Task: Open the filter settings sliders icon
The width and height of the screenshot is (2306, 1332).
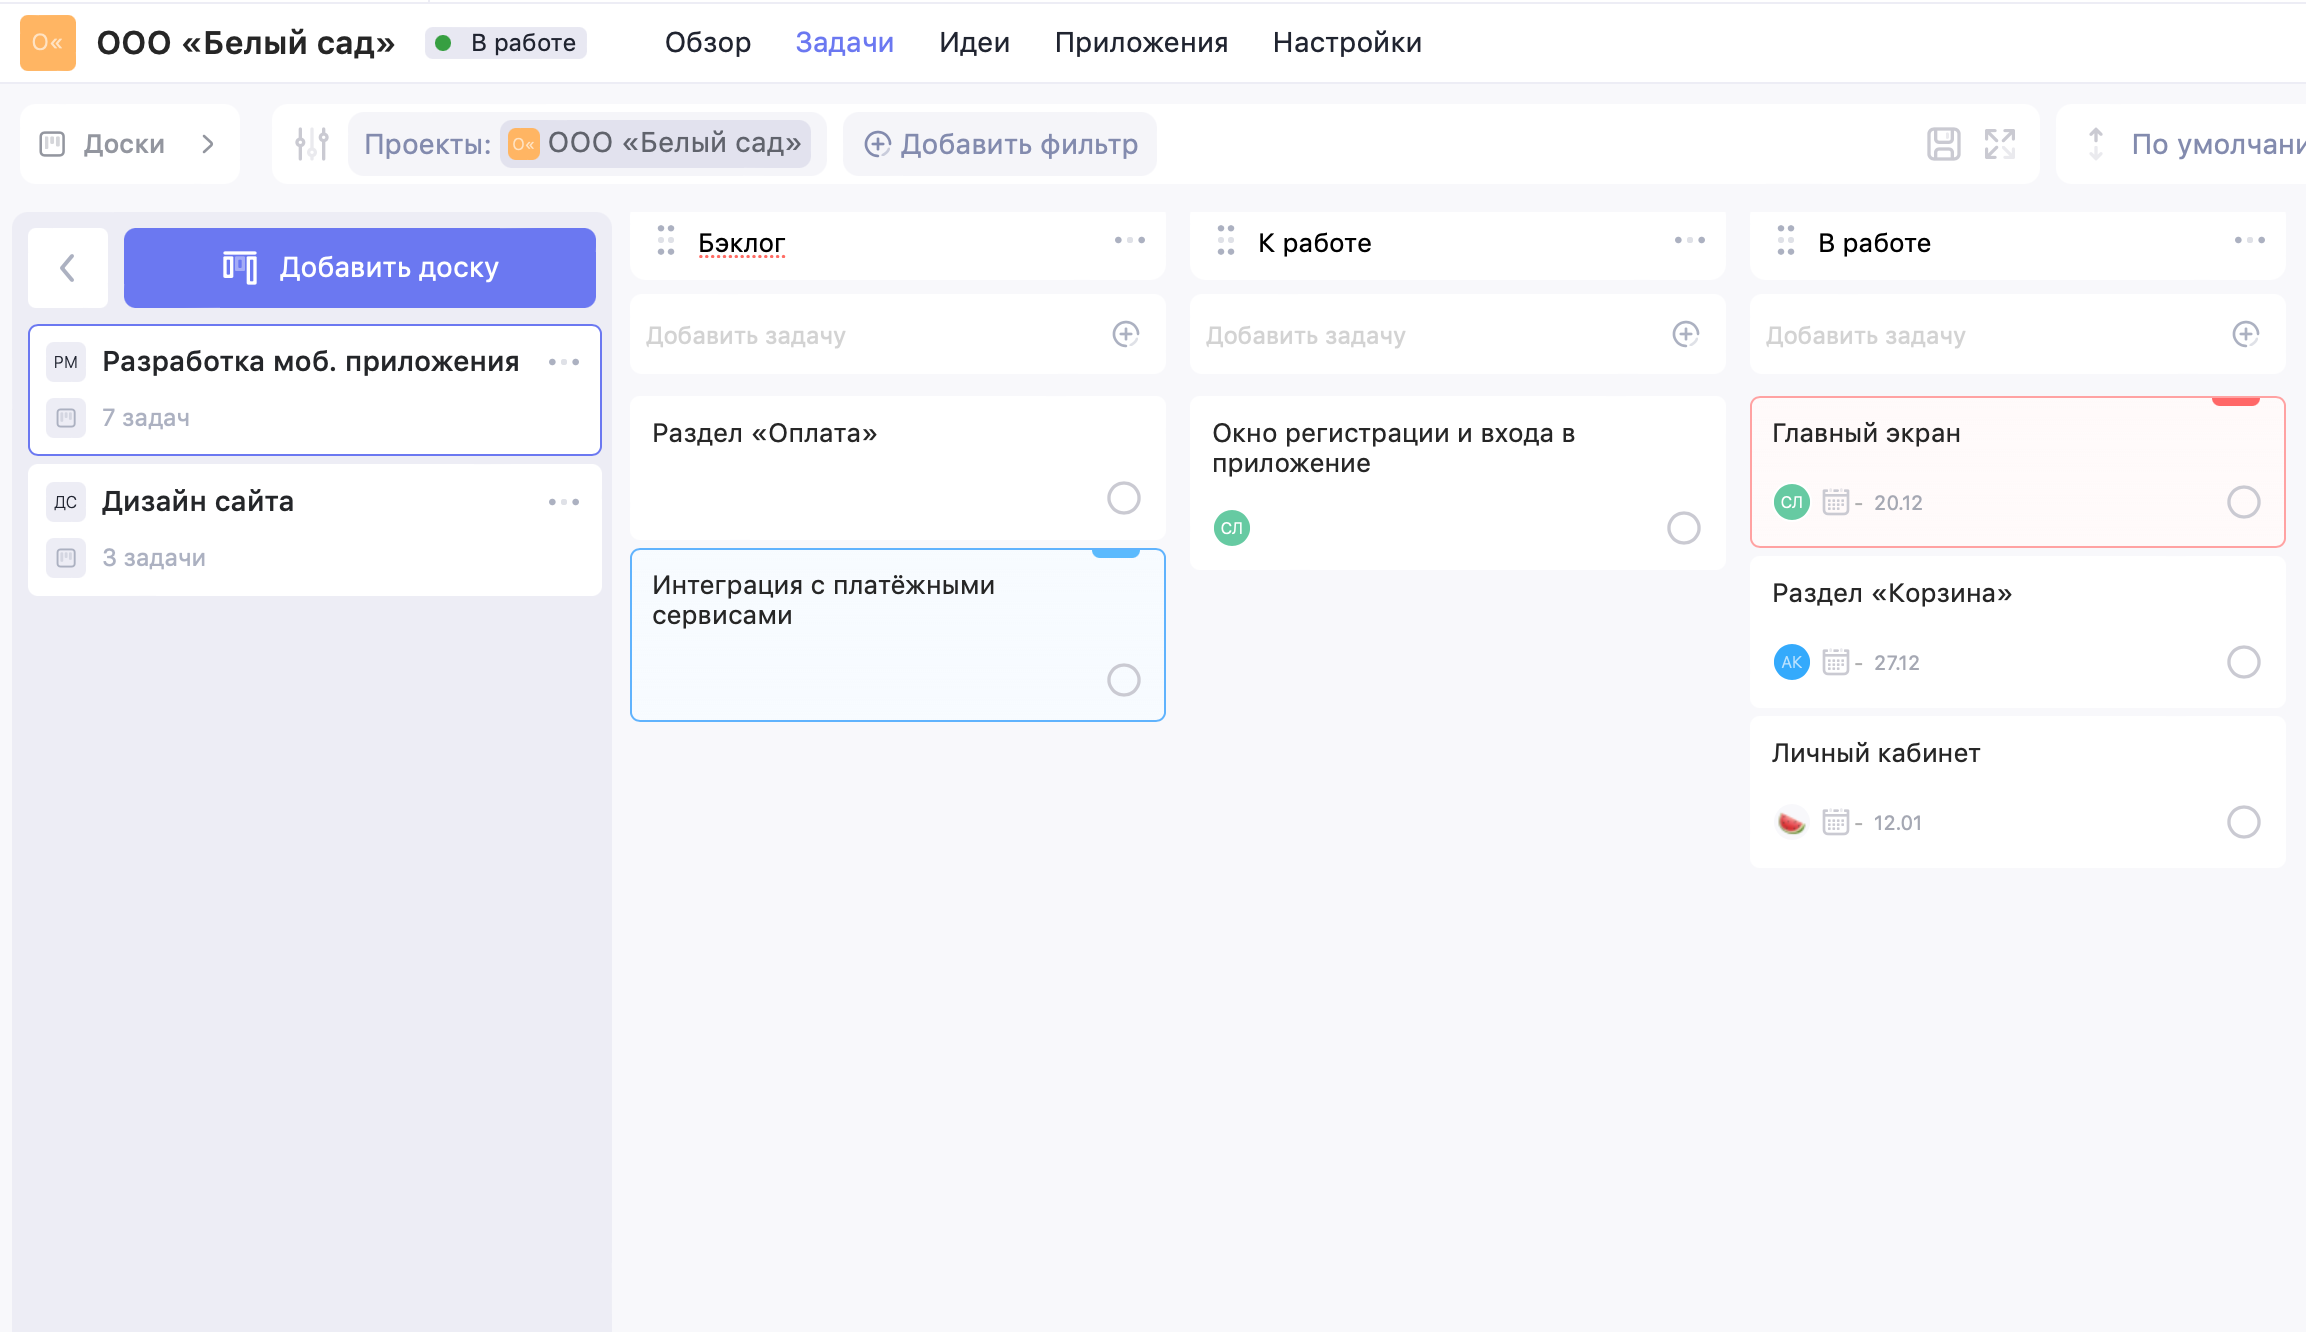Action: (311, 143)
